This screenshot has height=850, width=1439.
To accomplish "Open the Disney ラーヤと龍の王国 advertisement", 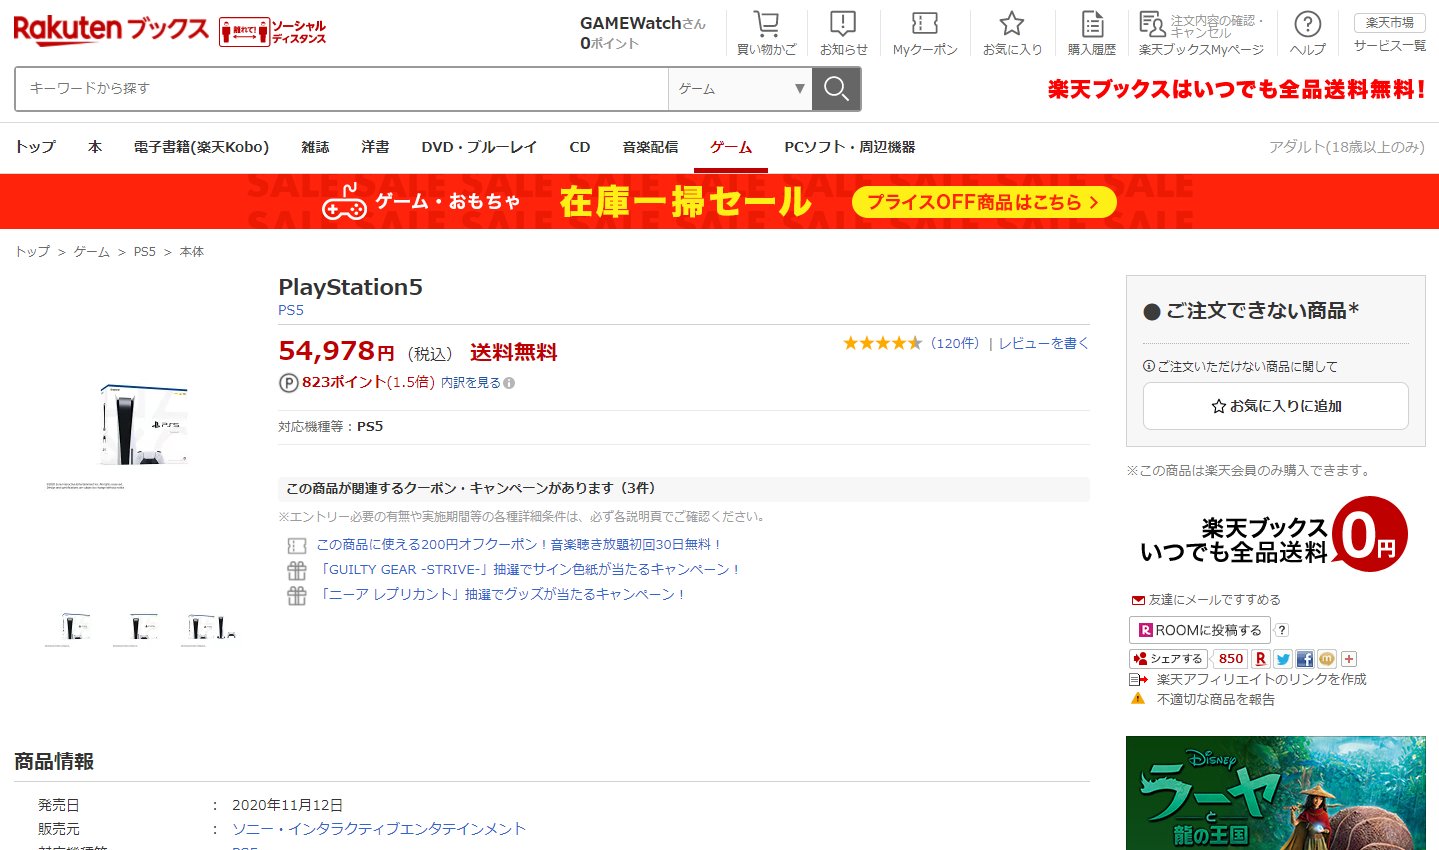I will click(1276, 793).
